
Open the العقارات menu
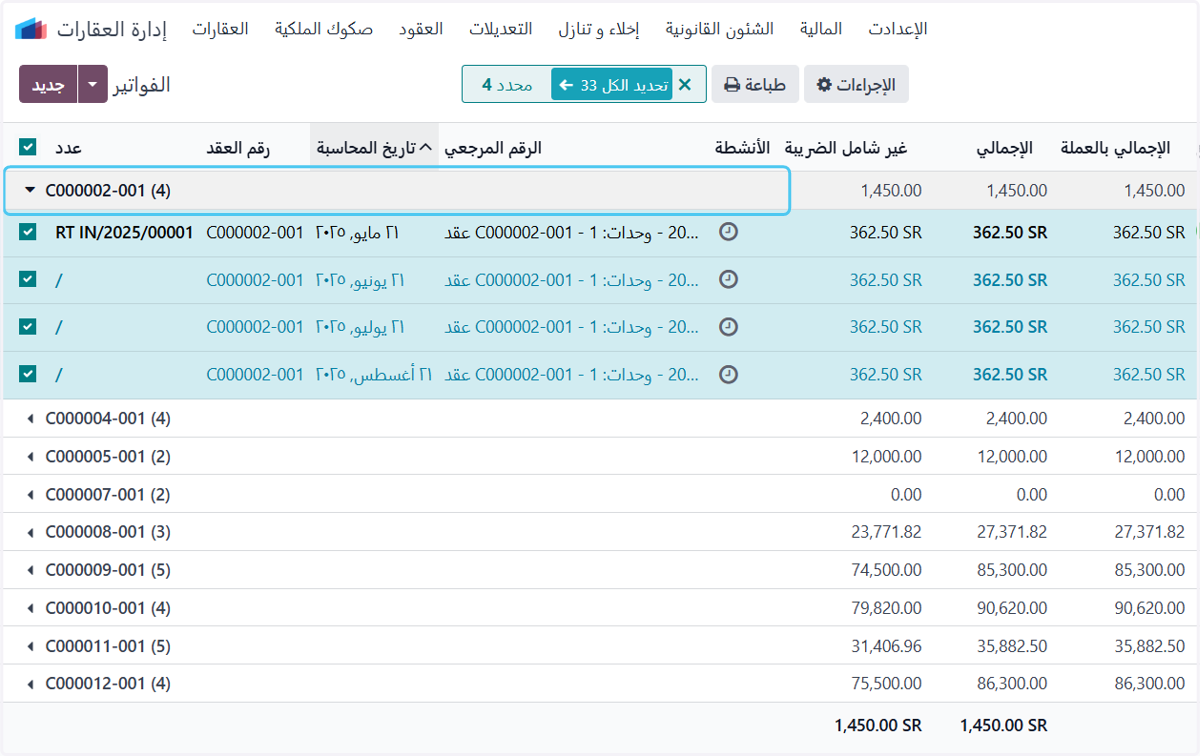point(220,29)
